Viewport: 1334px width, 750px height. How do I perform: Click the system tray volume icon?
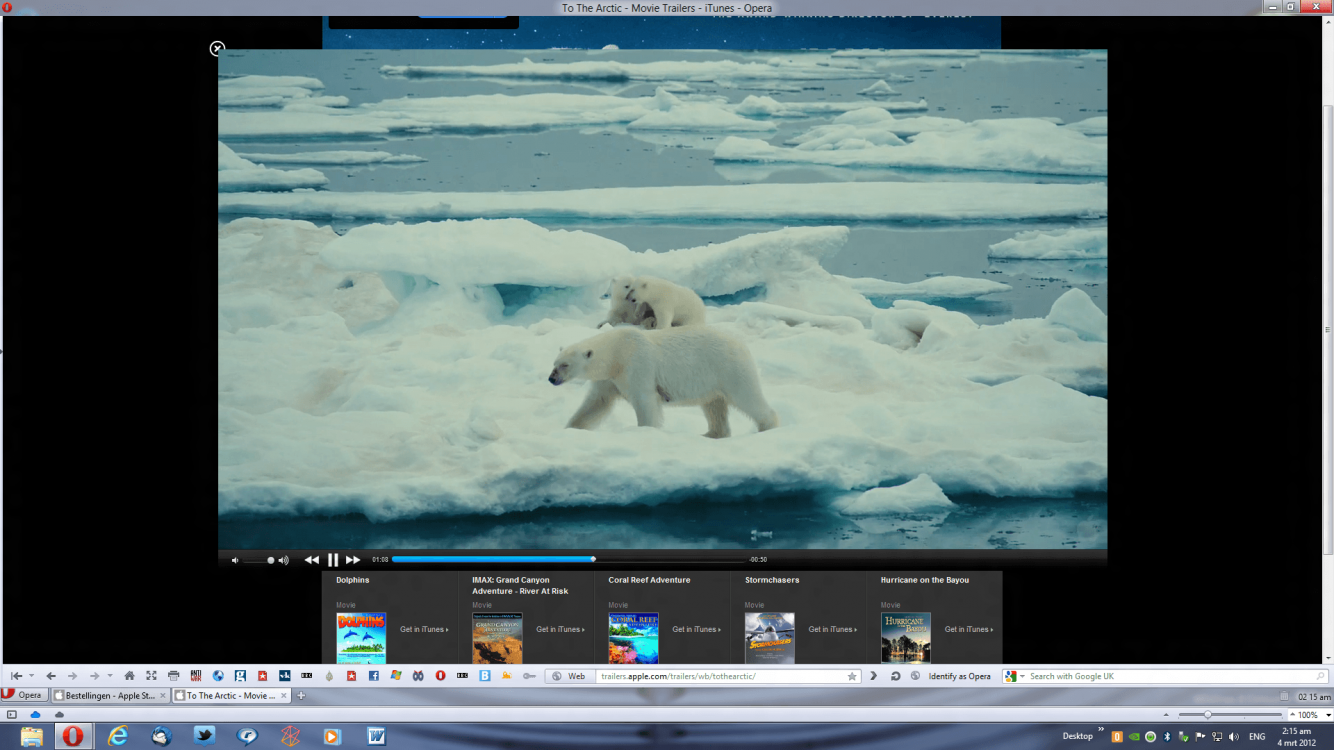[x=1232, y=737]
